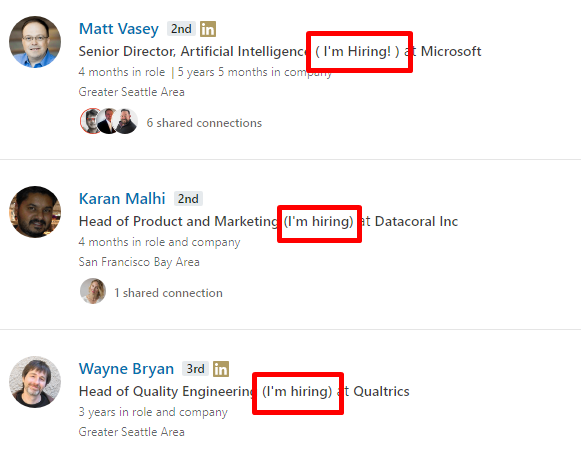
Task: Click Wayne Bryan's Head of Quality Engineering headline
Action: point(244,392)
